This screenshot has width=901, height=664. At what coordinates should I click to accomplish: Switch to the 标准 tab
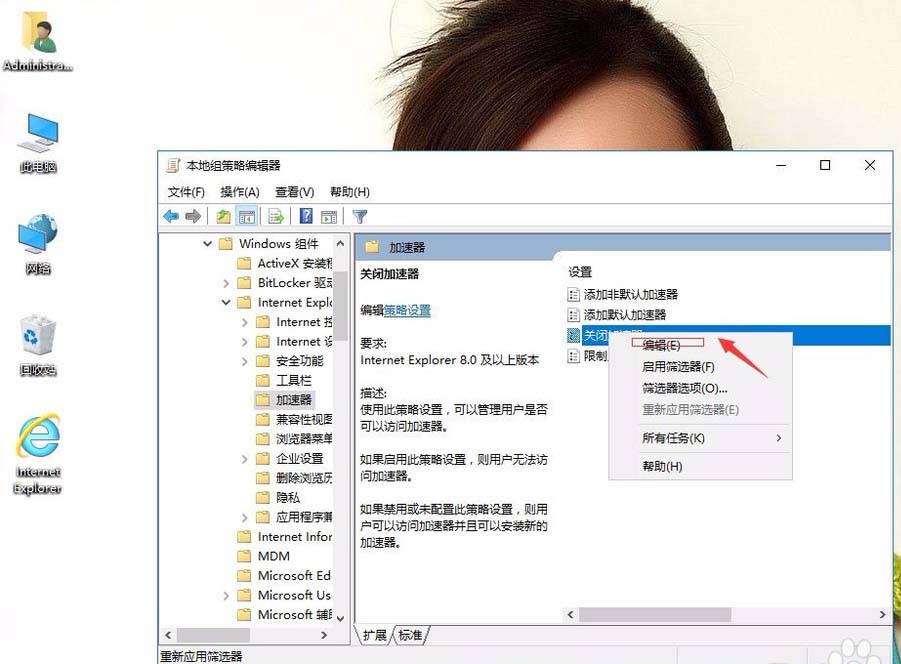(x=410, y=635)
